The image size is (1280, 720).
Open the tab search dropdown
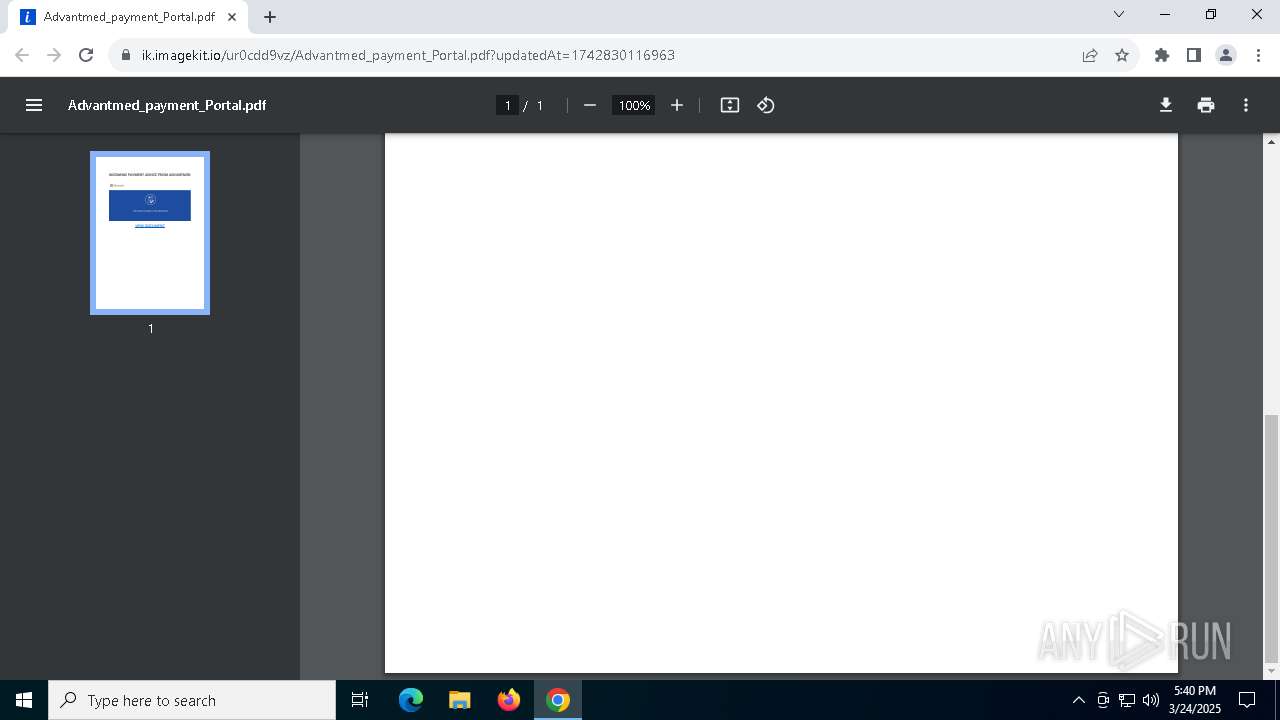[x=1119, y=14]
